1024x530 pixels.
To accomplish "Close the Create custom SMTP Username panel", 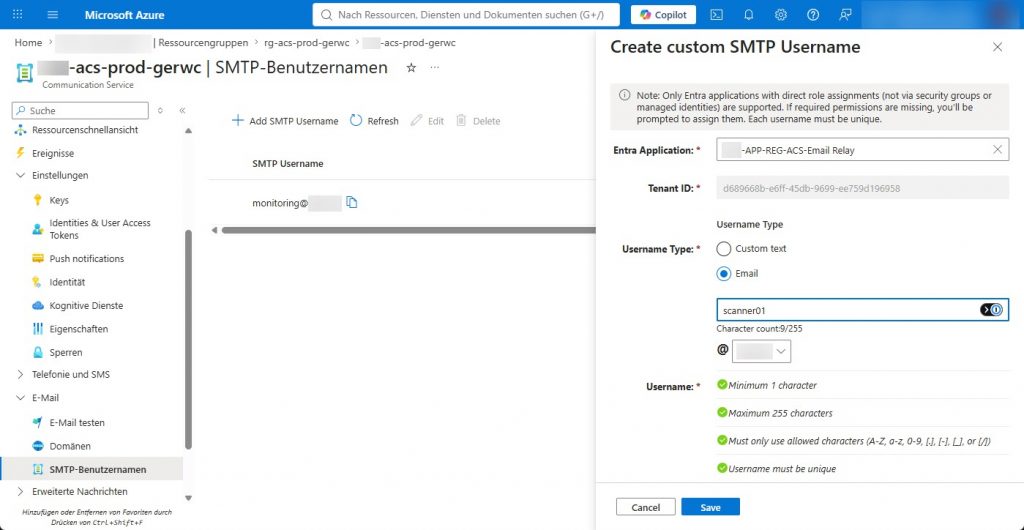I will coord(997,47).
